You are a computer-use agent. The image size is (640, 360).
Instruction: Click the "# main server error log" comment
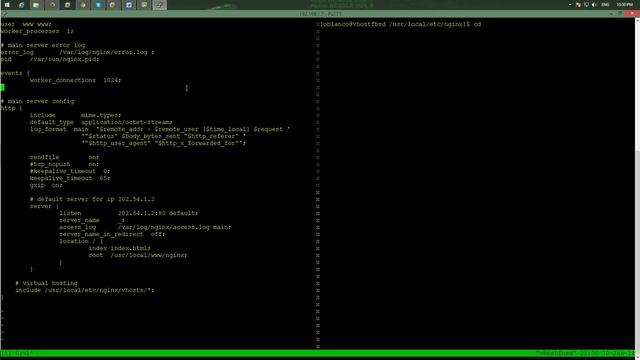[x=42, y=45]
